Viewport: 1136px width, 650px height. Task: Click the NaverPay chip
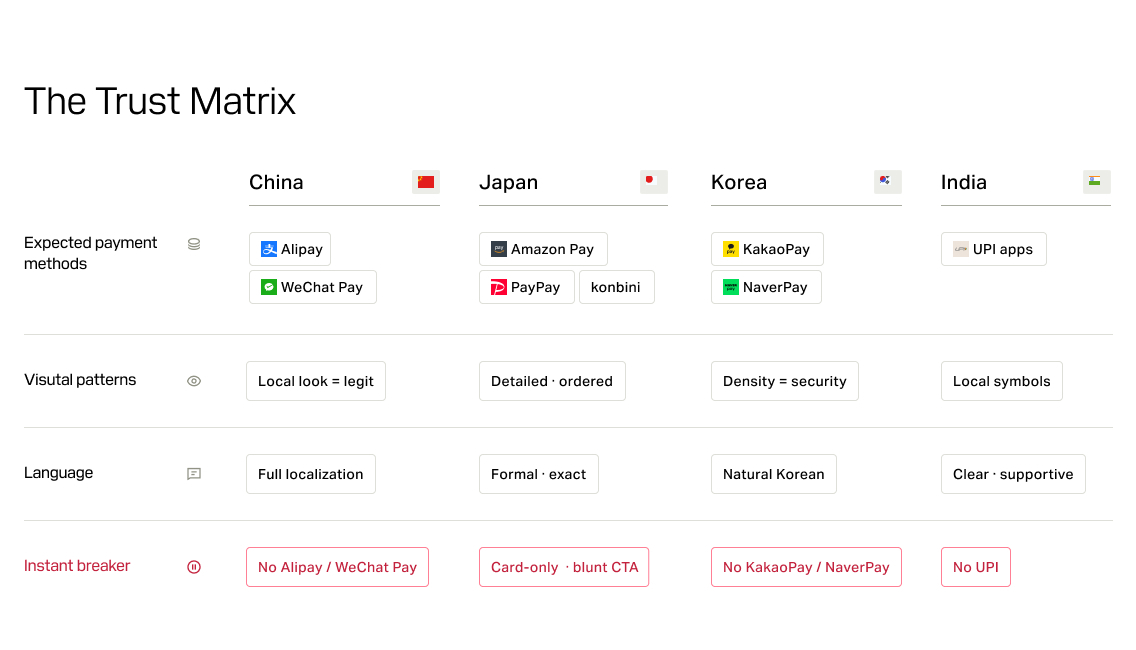coord(766,287)
